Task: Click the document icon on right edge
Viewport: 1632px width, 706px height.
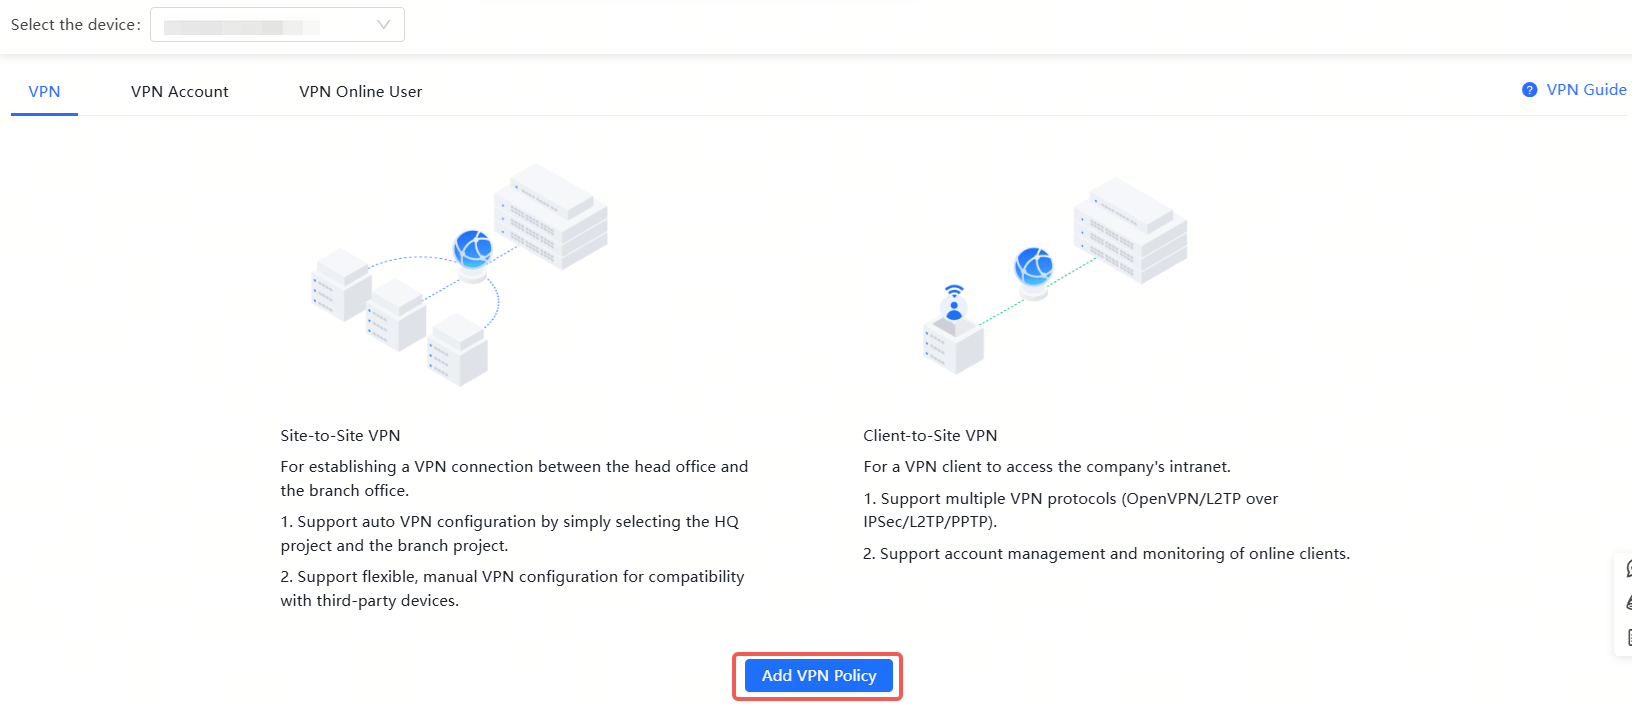Action: click(x=1627, y=637)
